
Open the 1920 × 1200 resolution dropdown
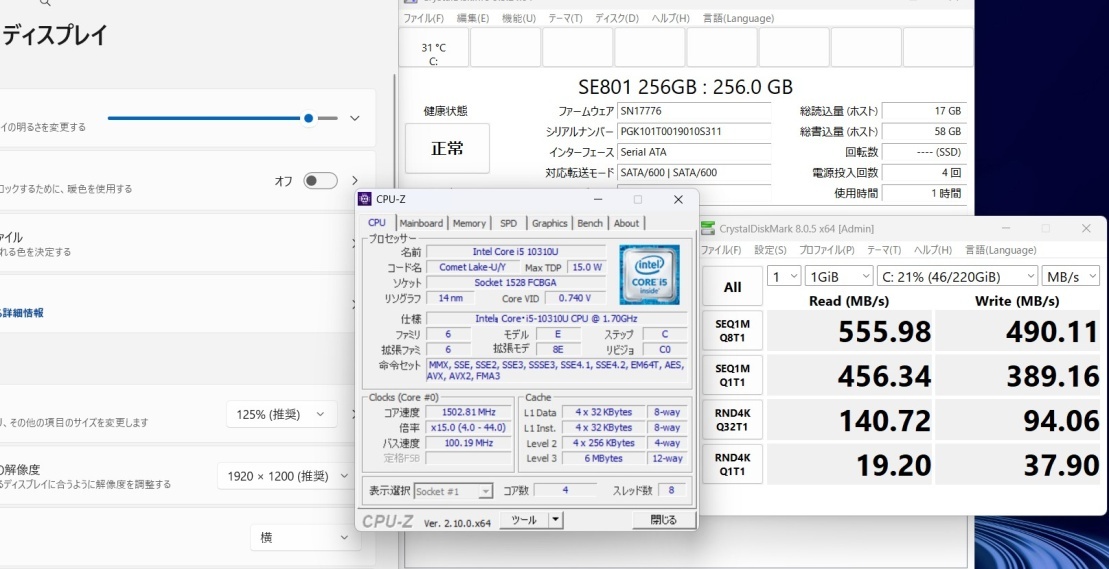[x=284, y=476]
